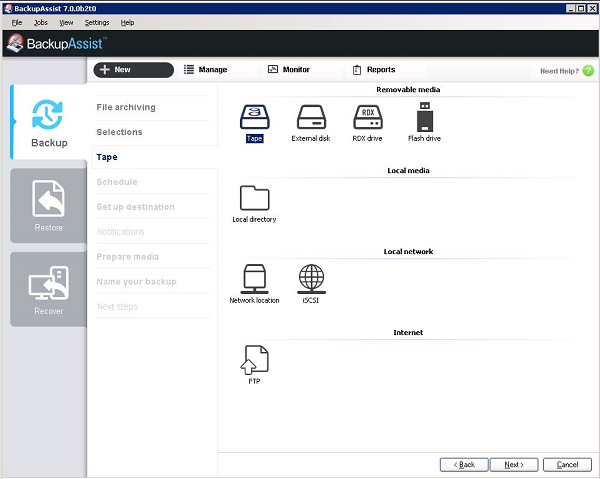Go to the Schedule step
Viewport: 600px width, 479px height.
152,182
